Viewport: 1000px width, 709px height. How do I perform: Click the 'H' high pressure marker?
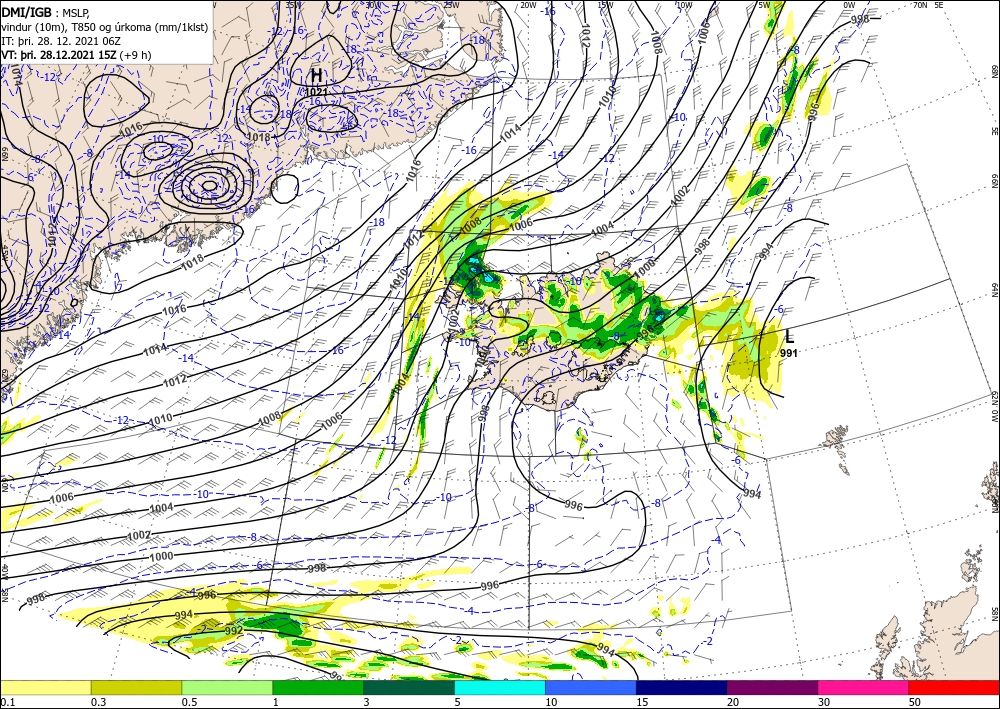pyautogui.click(x=316, y=76)
